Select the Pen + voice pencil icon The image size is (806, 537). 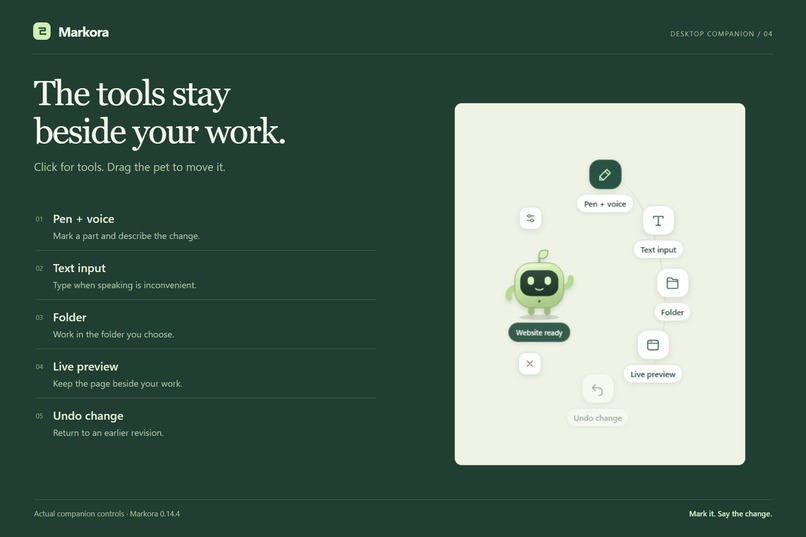[x=605, y=175]
